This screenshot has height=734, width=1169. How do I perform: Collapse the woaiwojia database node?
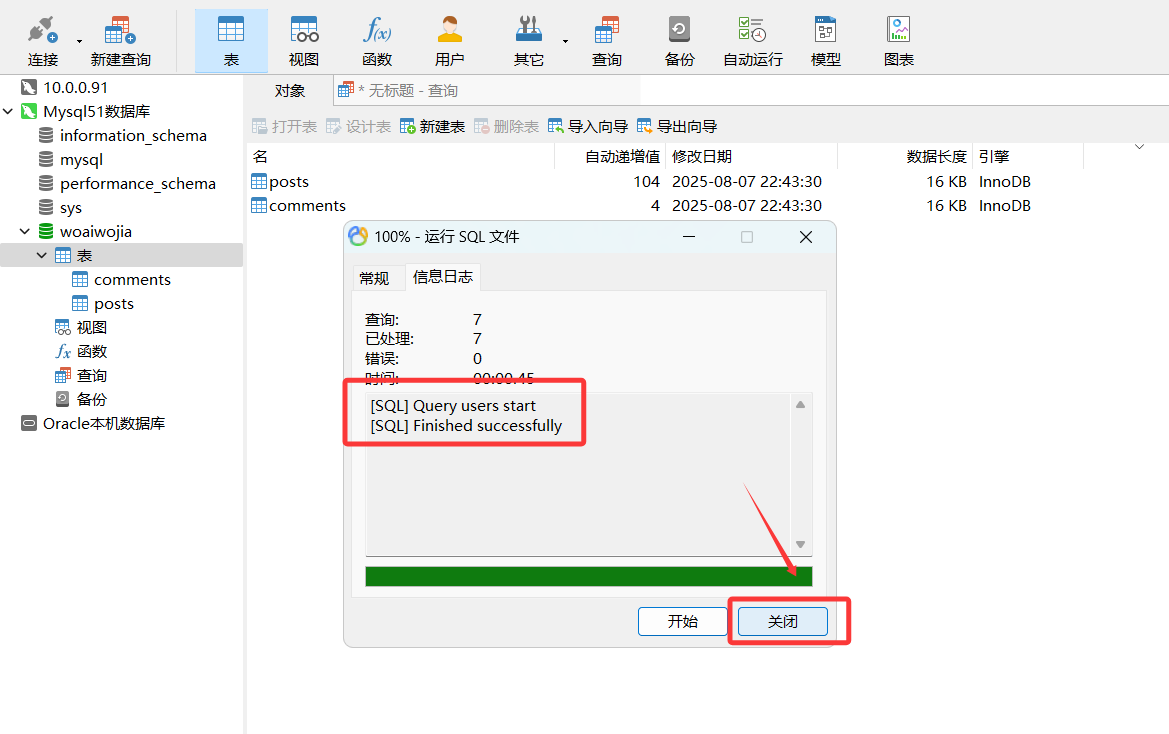coord(24,232)
